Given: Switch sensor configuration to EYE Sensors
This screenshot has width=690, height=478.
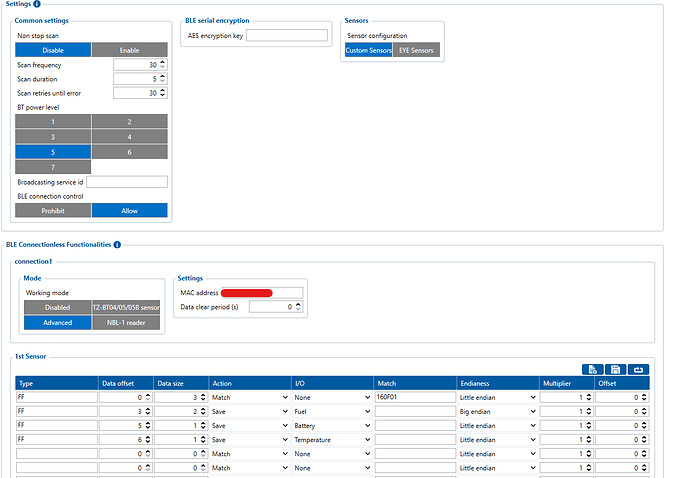Looking at the screenshot, I should 416,50.
